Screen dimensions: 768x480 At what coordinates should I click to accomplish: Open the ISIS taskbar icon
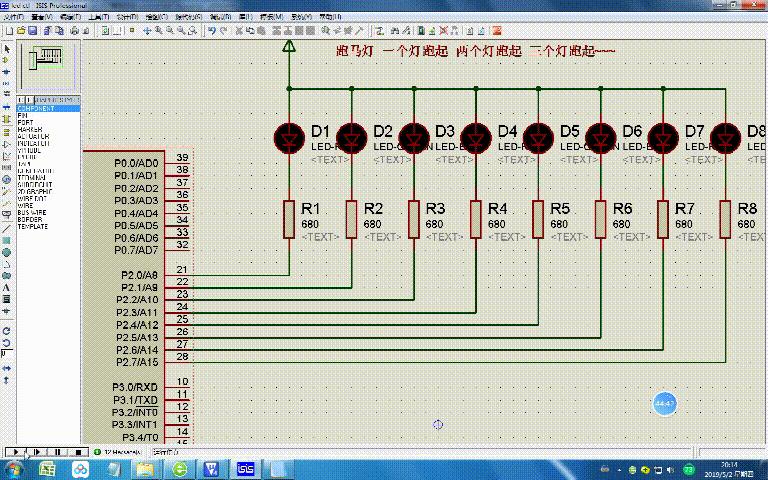(245, 470)
